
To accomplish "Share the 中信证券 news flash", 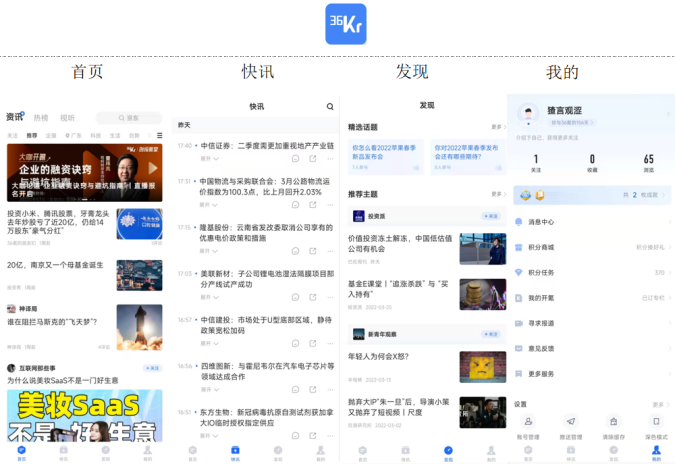I will pyautogui.click(x=313, y=159).
